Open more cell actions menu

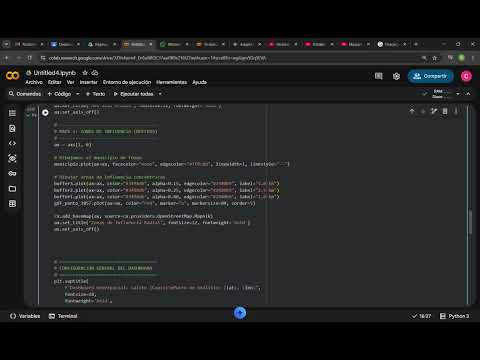pos(456,111)
